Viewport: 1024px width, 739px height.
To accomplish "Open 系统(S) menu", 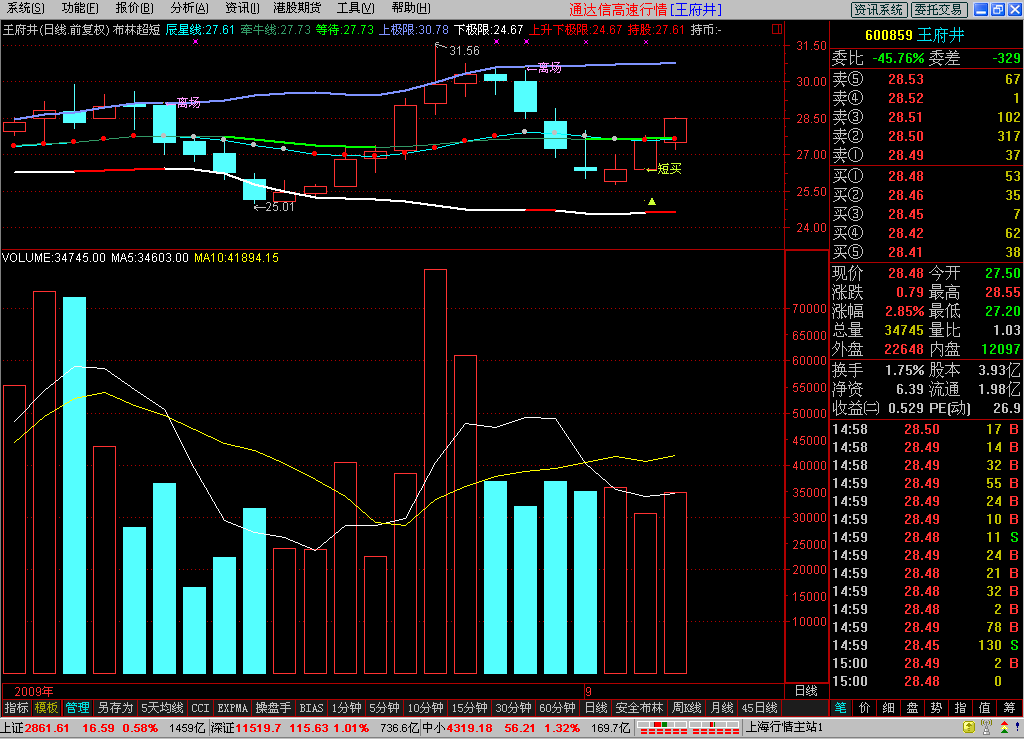I will click(x=26, y=8).
